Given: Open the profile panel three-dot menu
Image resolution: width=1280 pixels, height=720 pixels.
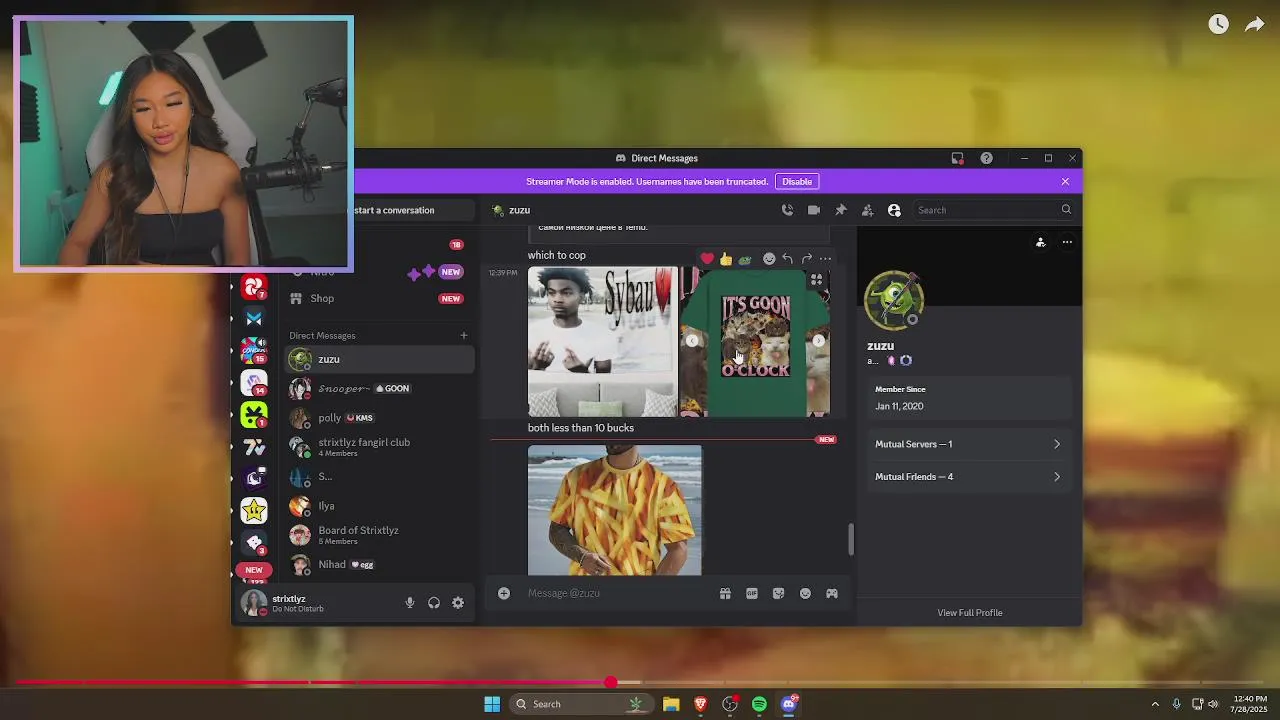Looking at the screenshot, I should click(1067, 242).
